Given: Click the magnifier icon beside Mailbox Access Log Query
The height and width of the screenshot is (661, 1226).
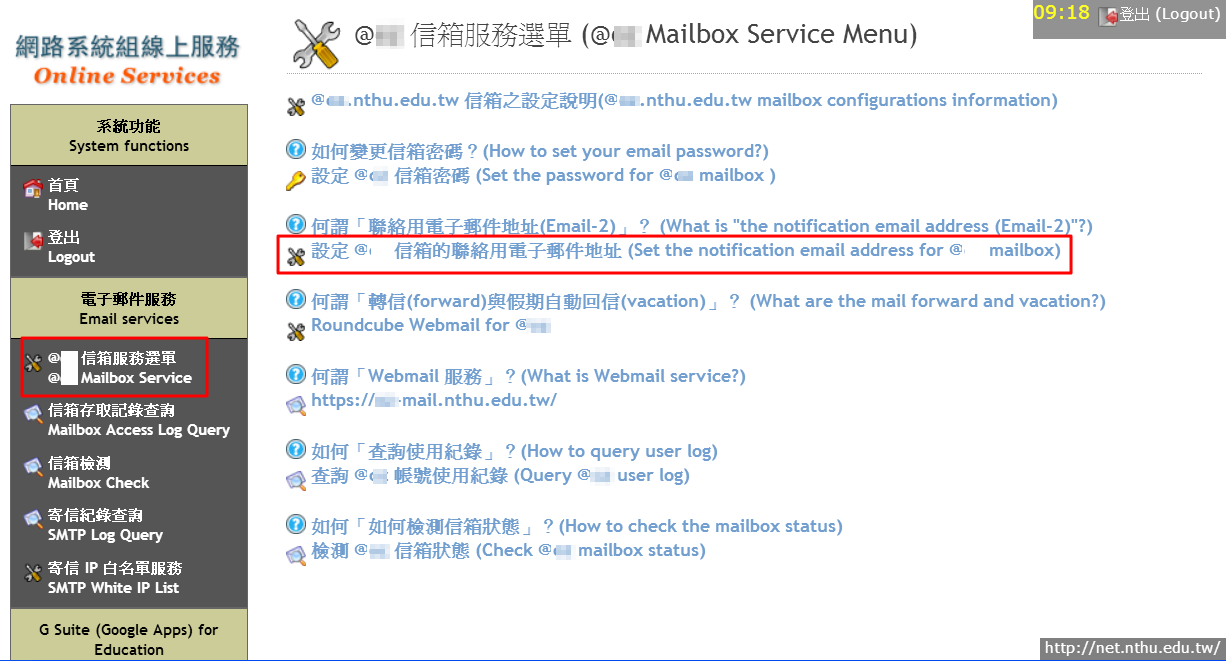Looking at the screenshot, I should [33, 414].
